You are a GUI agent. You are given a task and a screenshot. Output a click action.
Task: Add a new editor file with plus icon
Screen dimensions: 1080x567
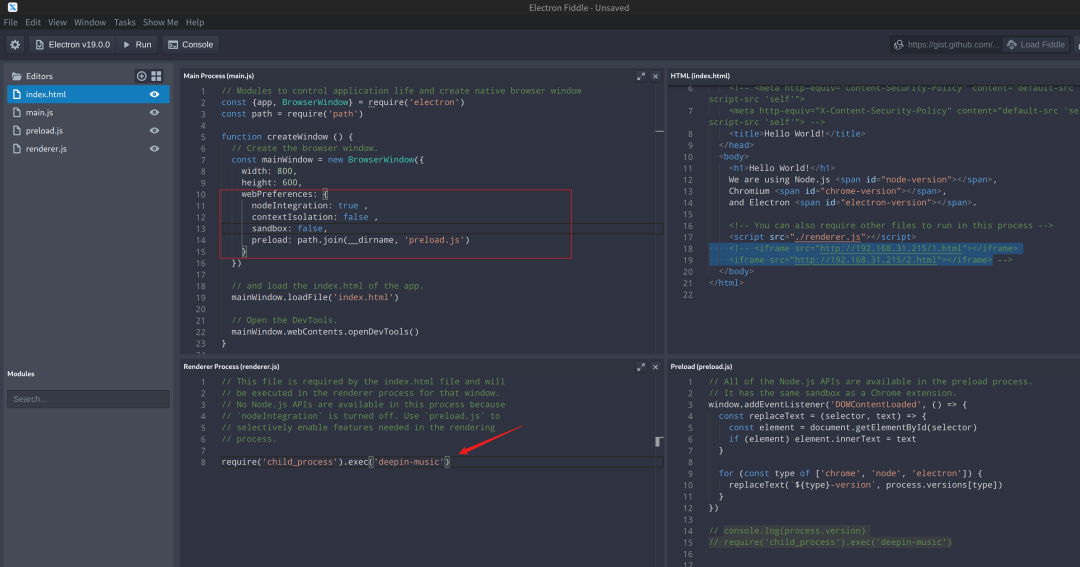[141, 76]
